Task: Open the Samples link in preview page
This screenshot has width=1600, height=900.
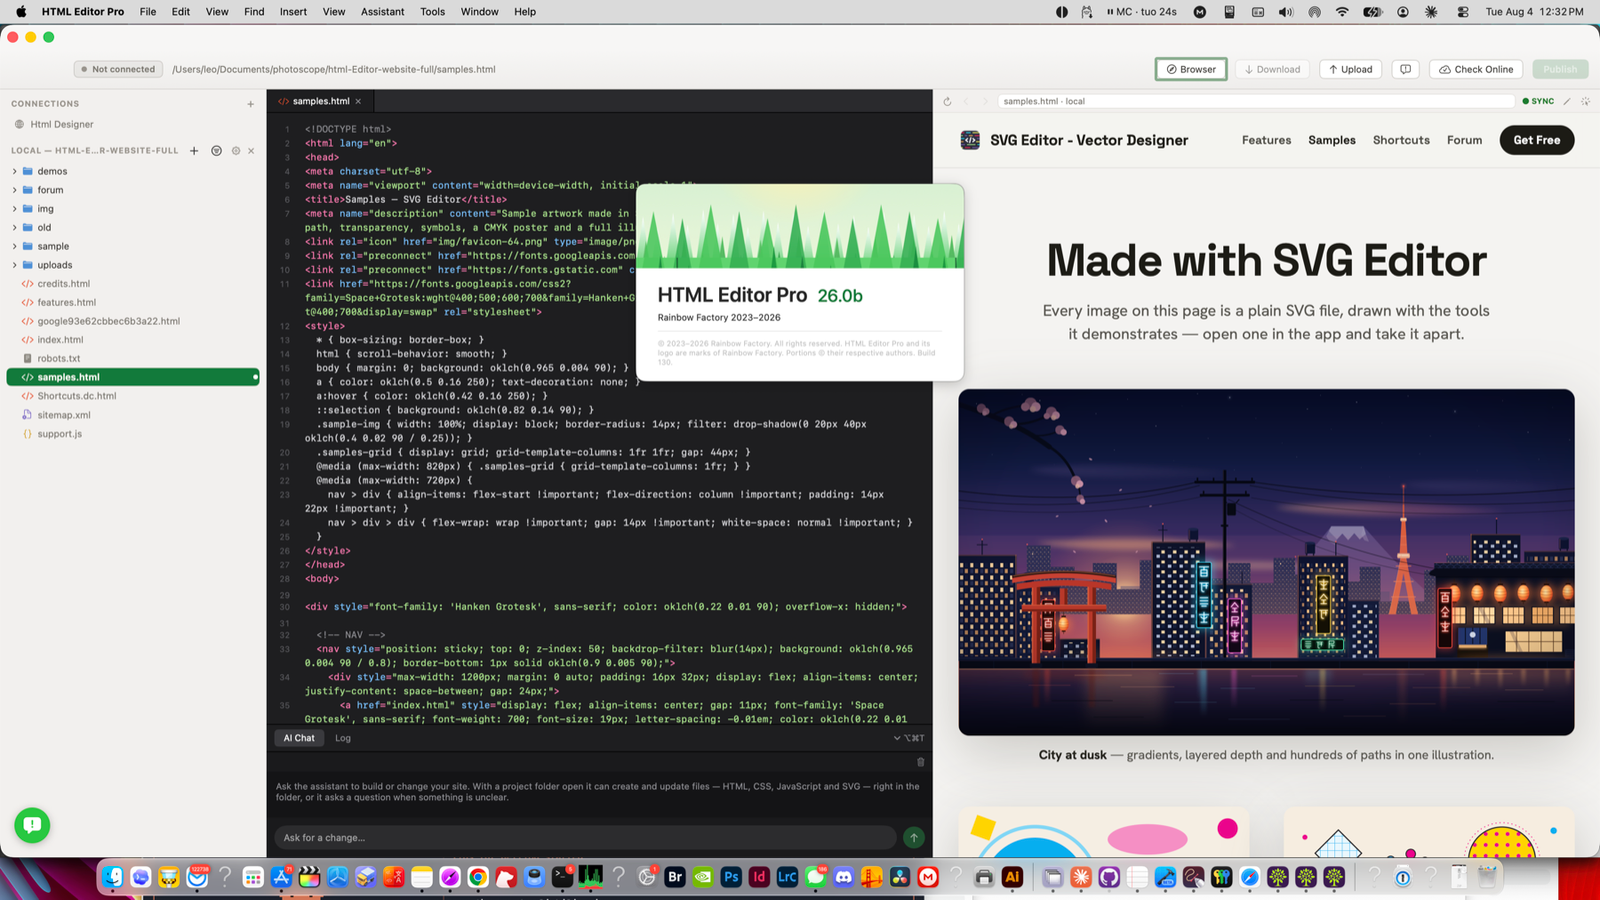Action: tap(1332, 140)
